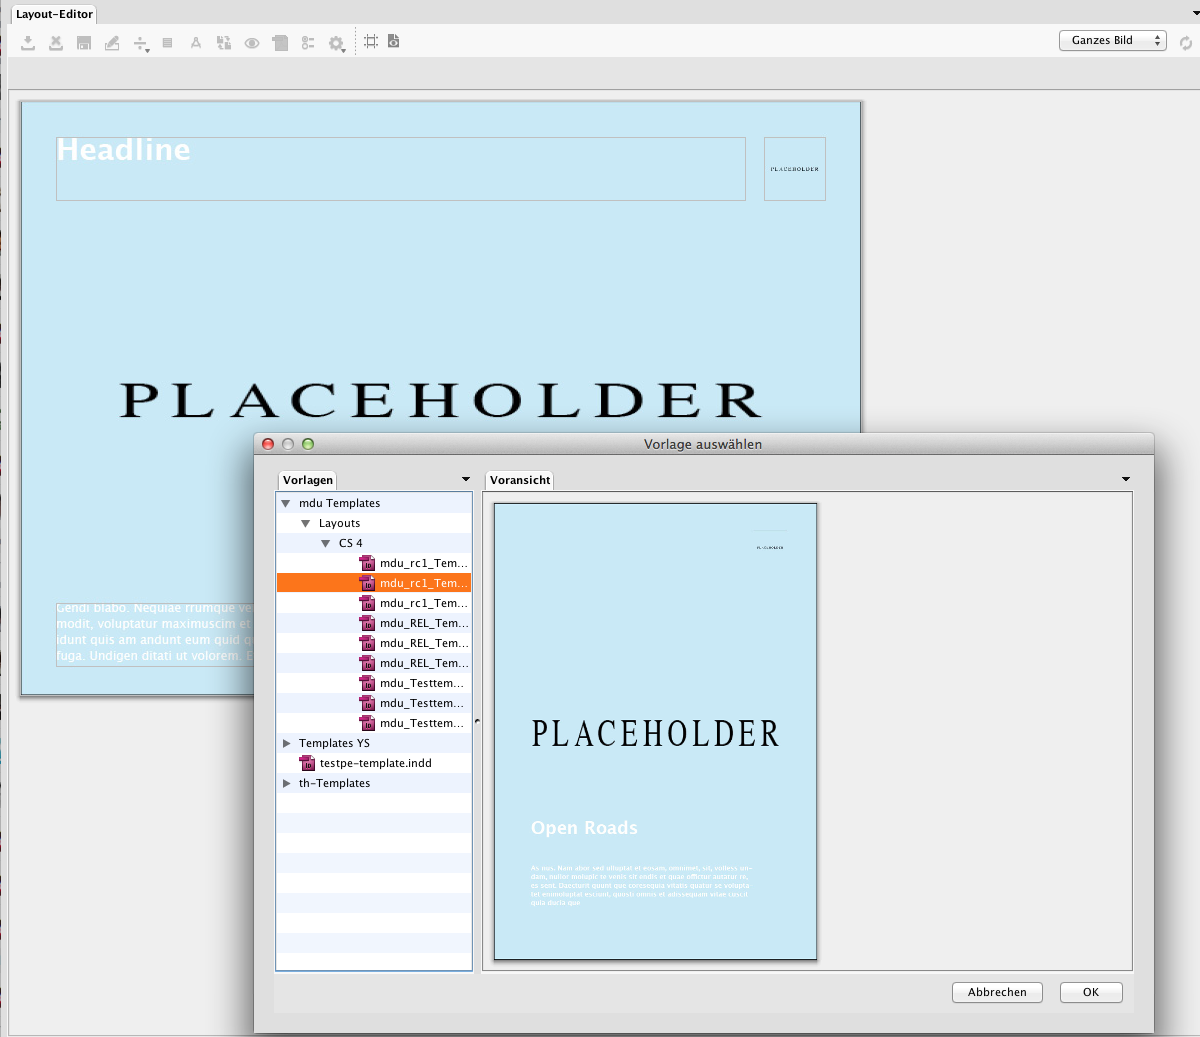
Task: Open the Vorlagen panel menu arrow
Action: (465, 479)
